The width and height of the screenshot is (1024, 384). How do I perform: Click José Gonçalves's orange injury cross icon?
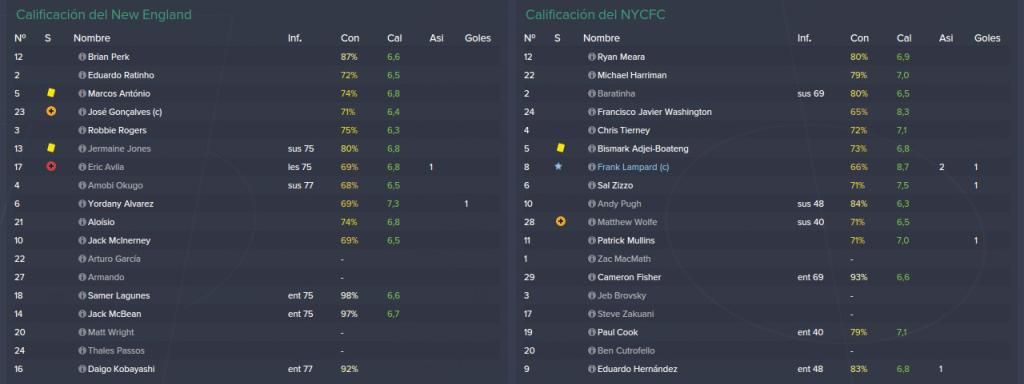click(x=51, y=112)
